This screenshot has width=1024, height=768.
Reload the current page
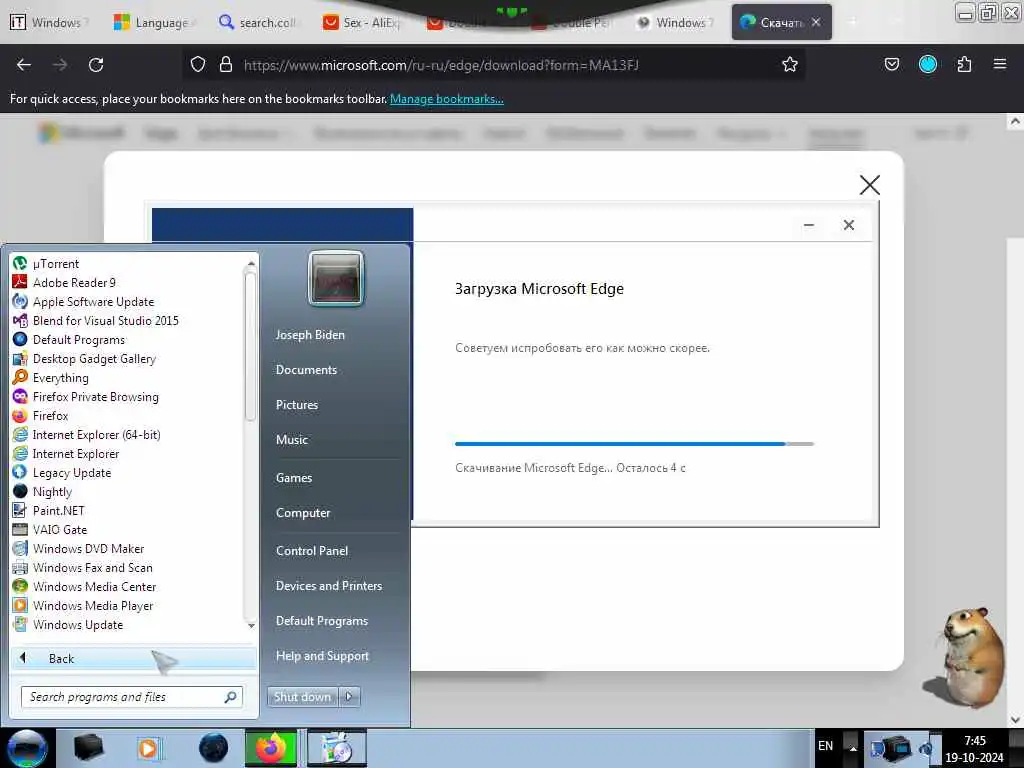tap(96, 65)
